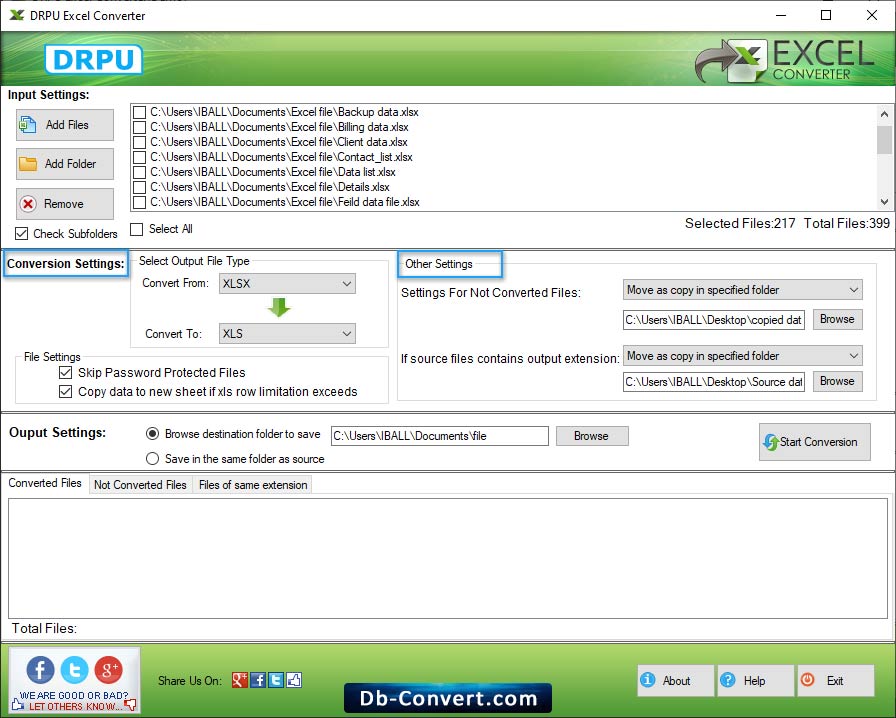This screenshot has height=718, width=896.
Task: Edit the copied data folder path field
Action: (714, 320)
